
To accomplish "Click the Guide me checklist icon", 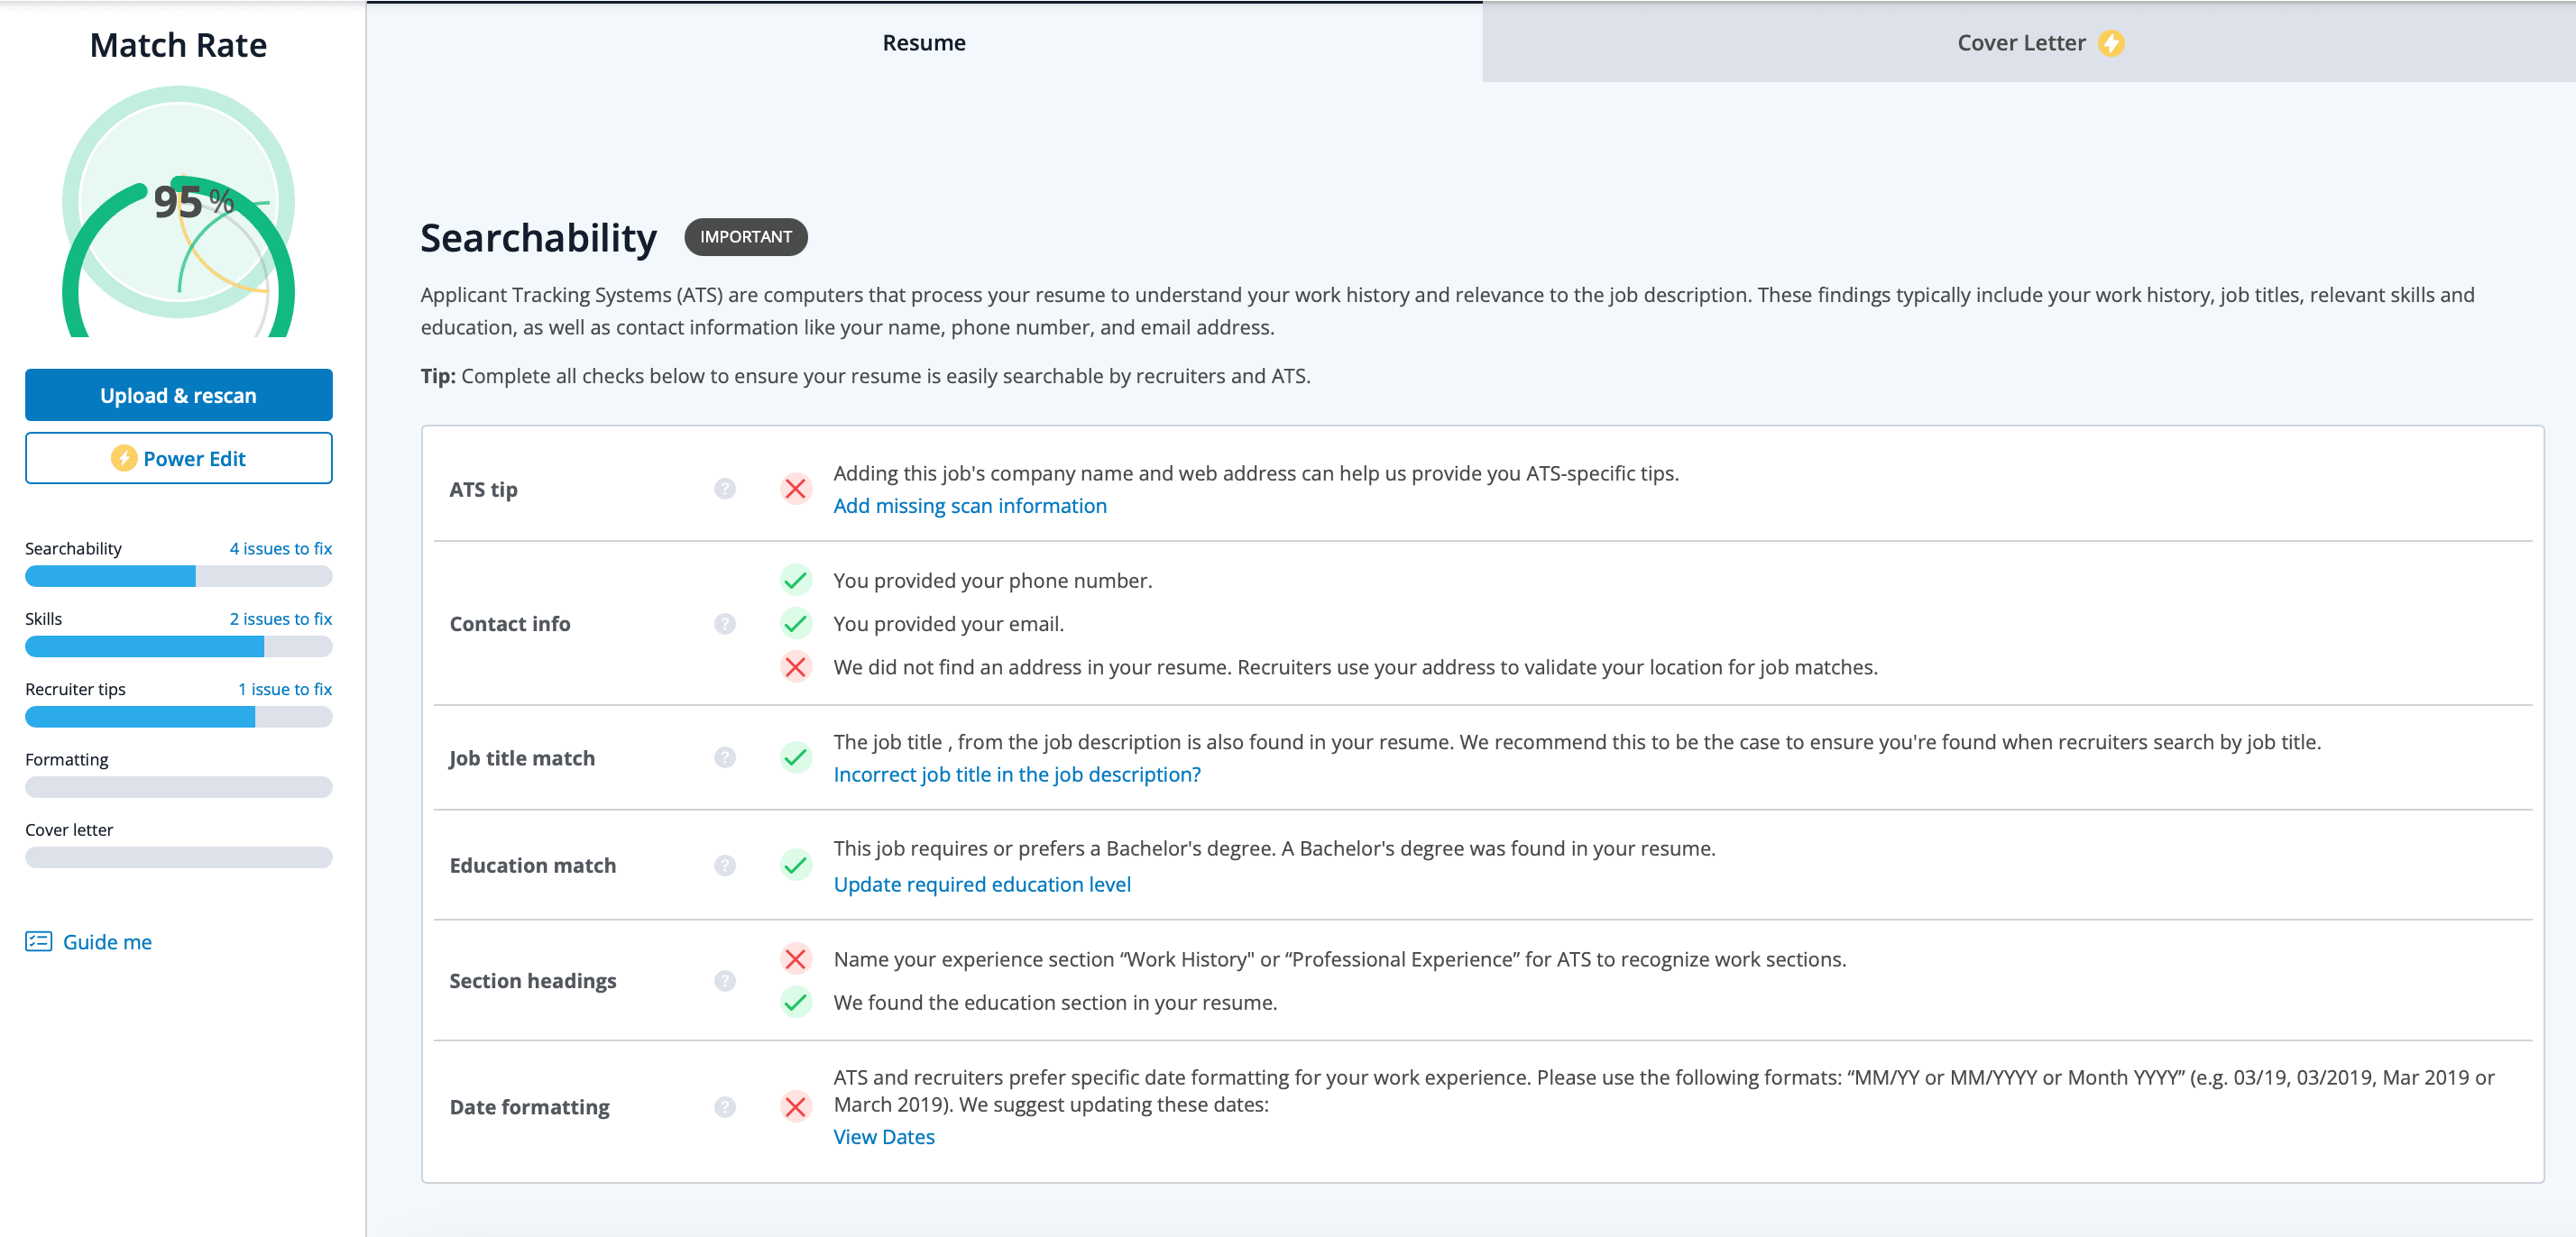I will 39,942.
